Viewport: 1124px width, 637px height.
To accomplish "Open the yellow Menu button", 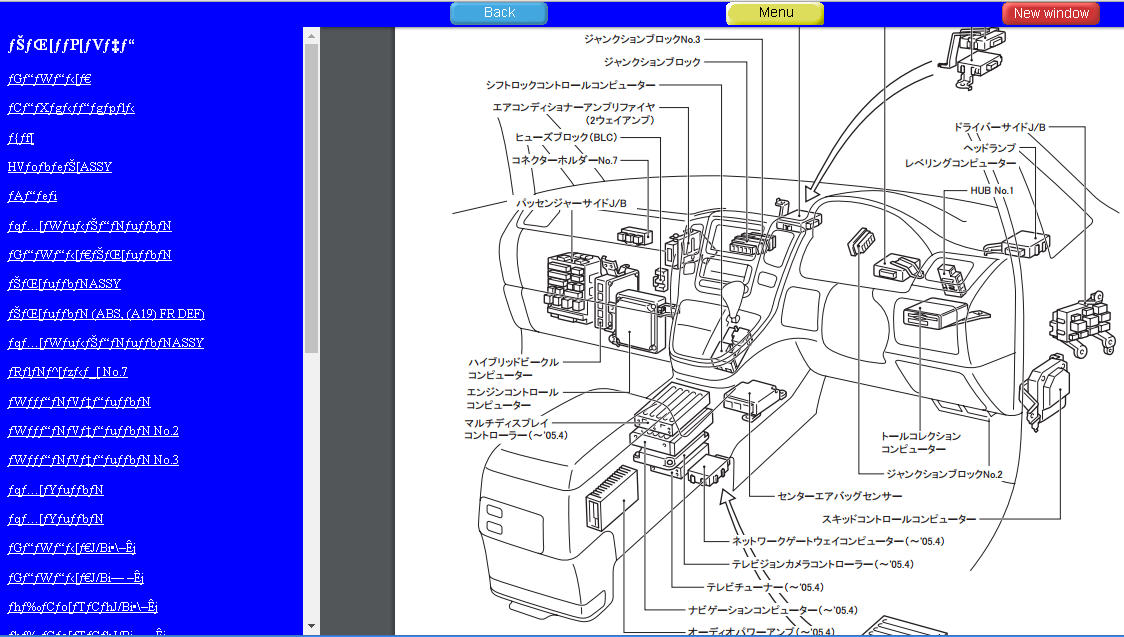I will [775, 13].
